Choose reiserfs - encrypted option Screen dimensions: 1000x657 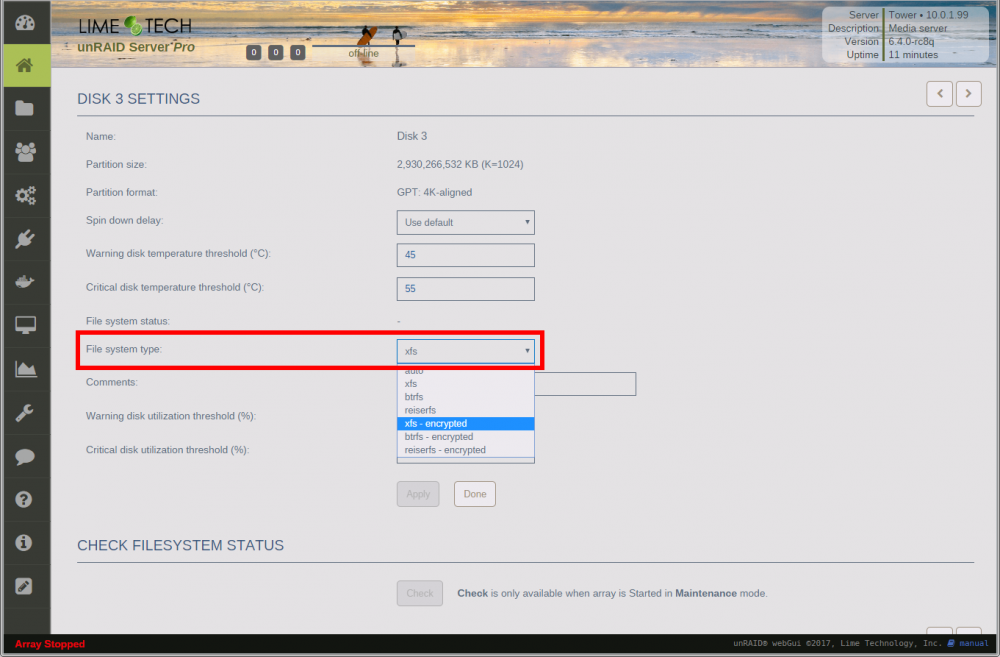tap(466, 450)
